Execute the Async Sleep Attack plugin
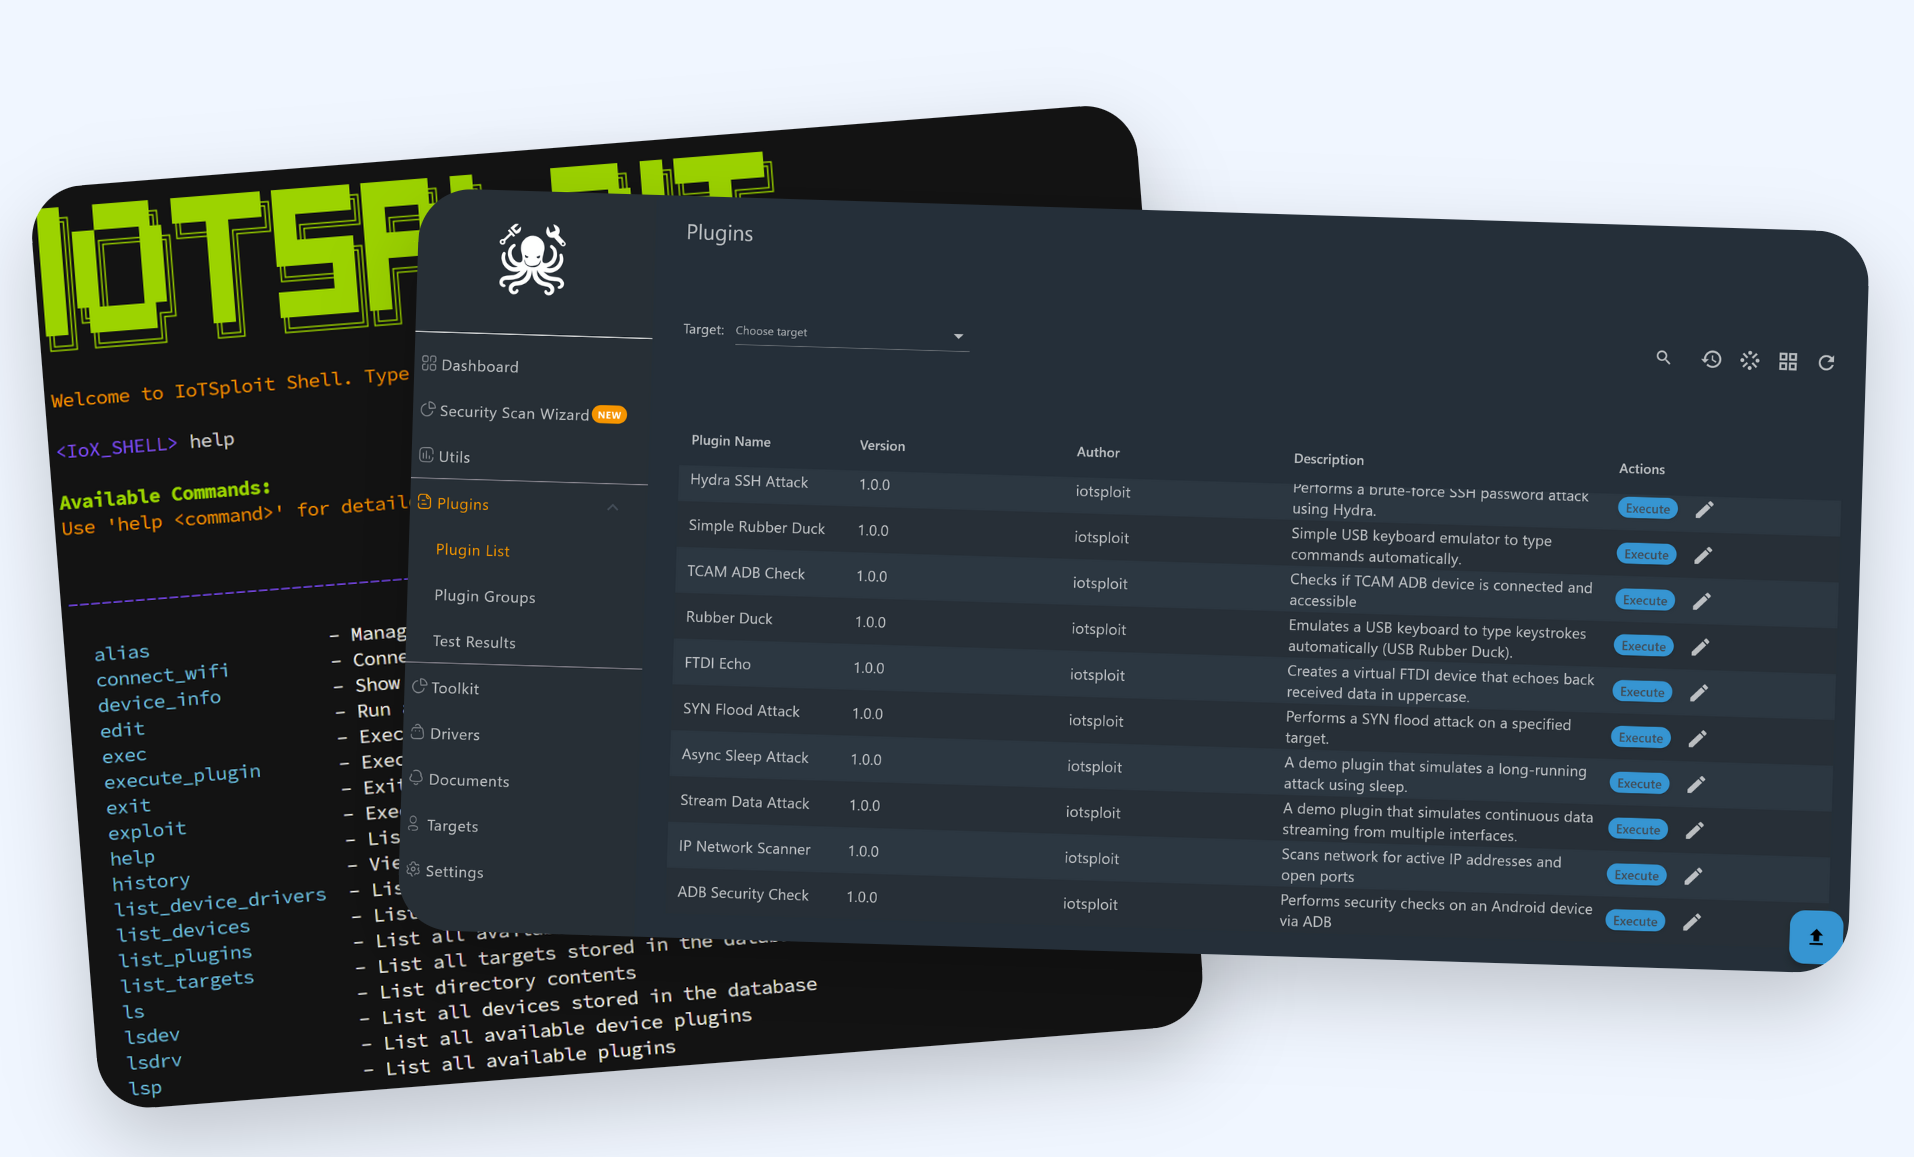 pyautogui.click(x=1640, y=783)
